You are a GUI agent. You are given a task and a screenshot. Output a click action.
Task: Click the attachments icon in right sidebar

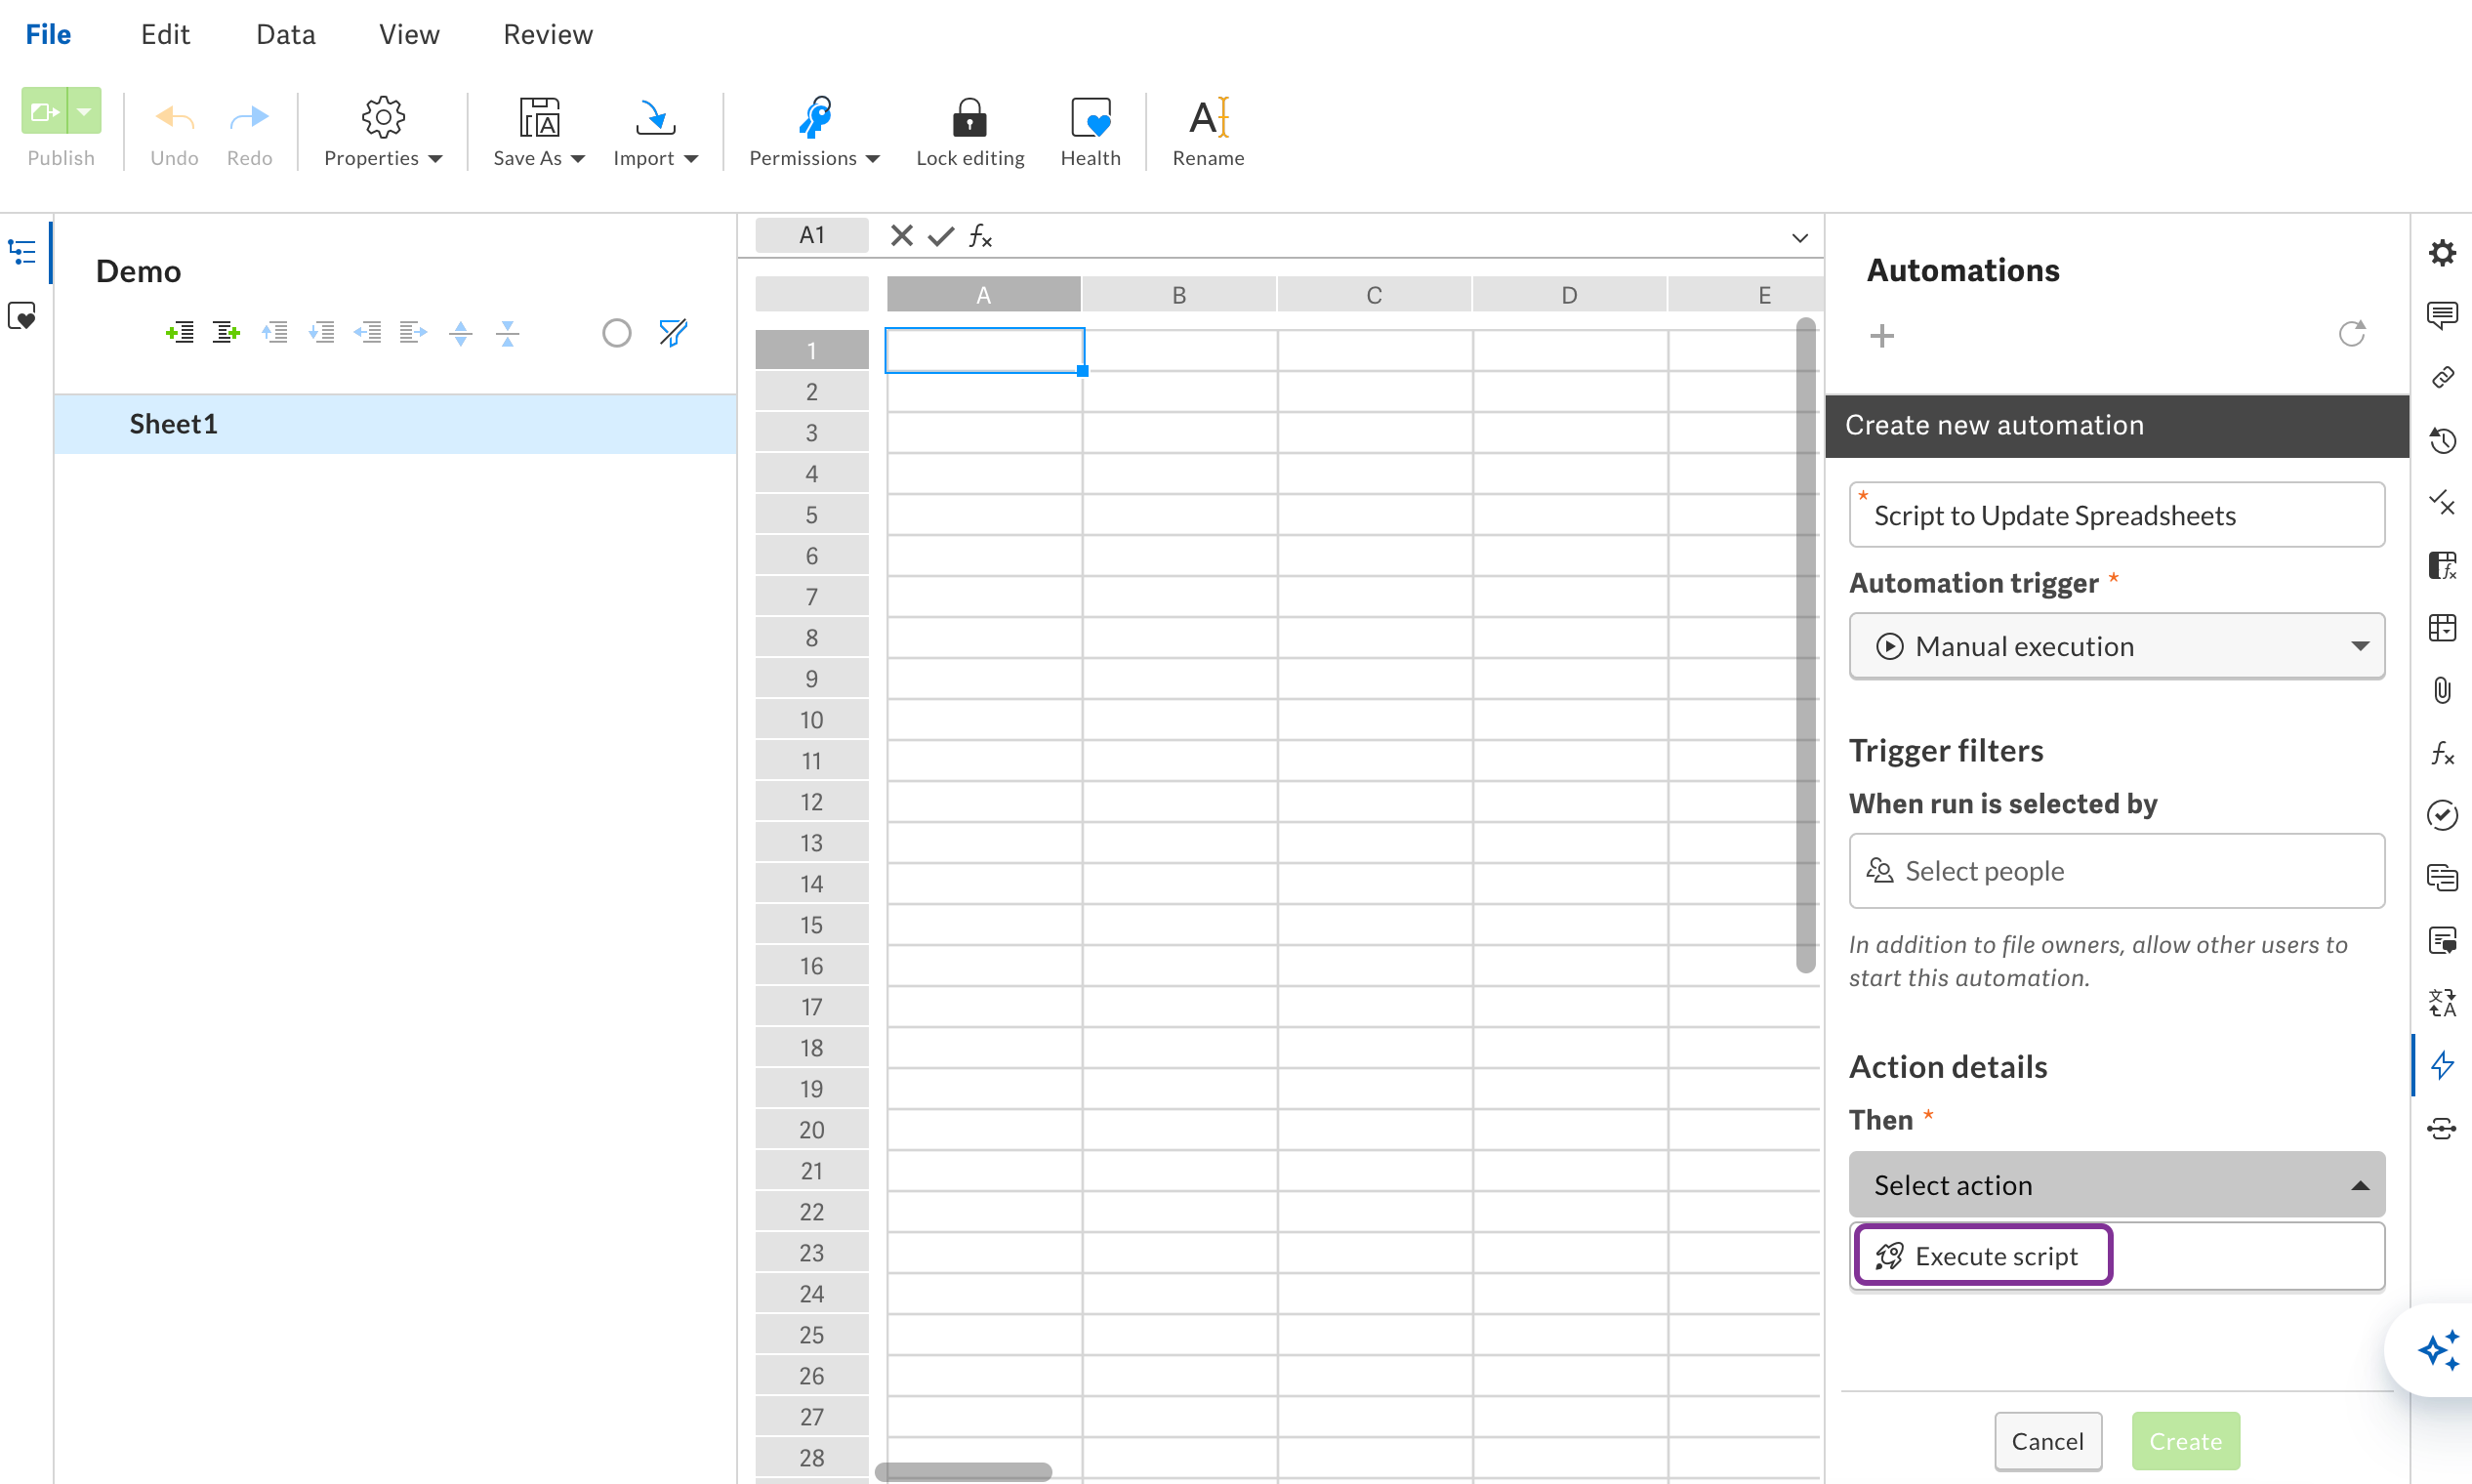(2443, 690)
